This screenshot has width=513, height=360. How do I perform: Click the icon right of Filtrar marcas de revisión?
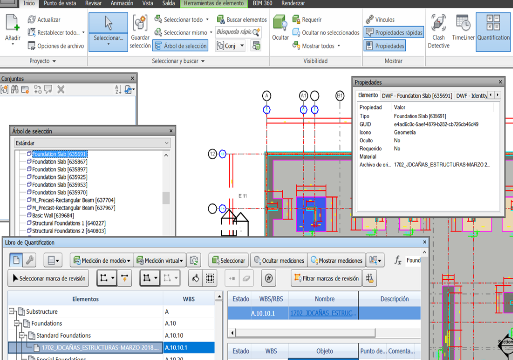pos(369,278)
